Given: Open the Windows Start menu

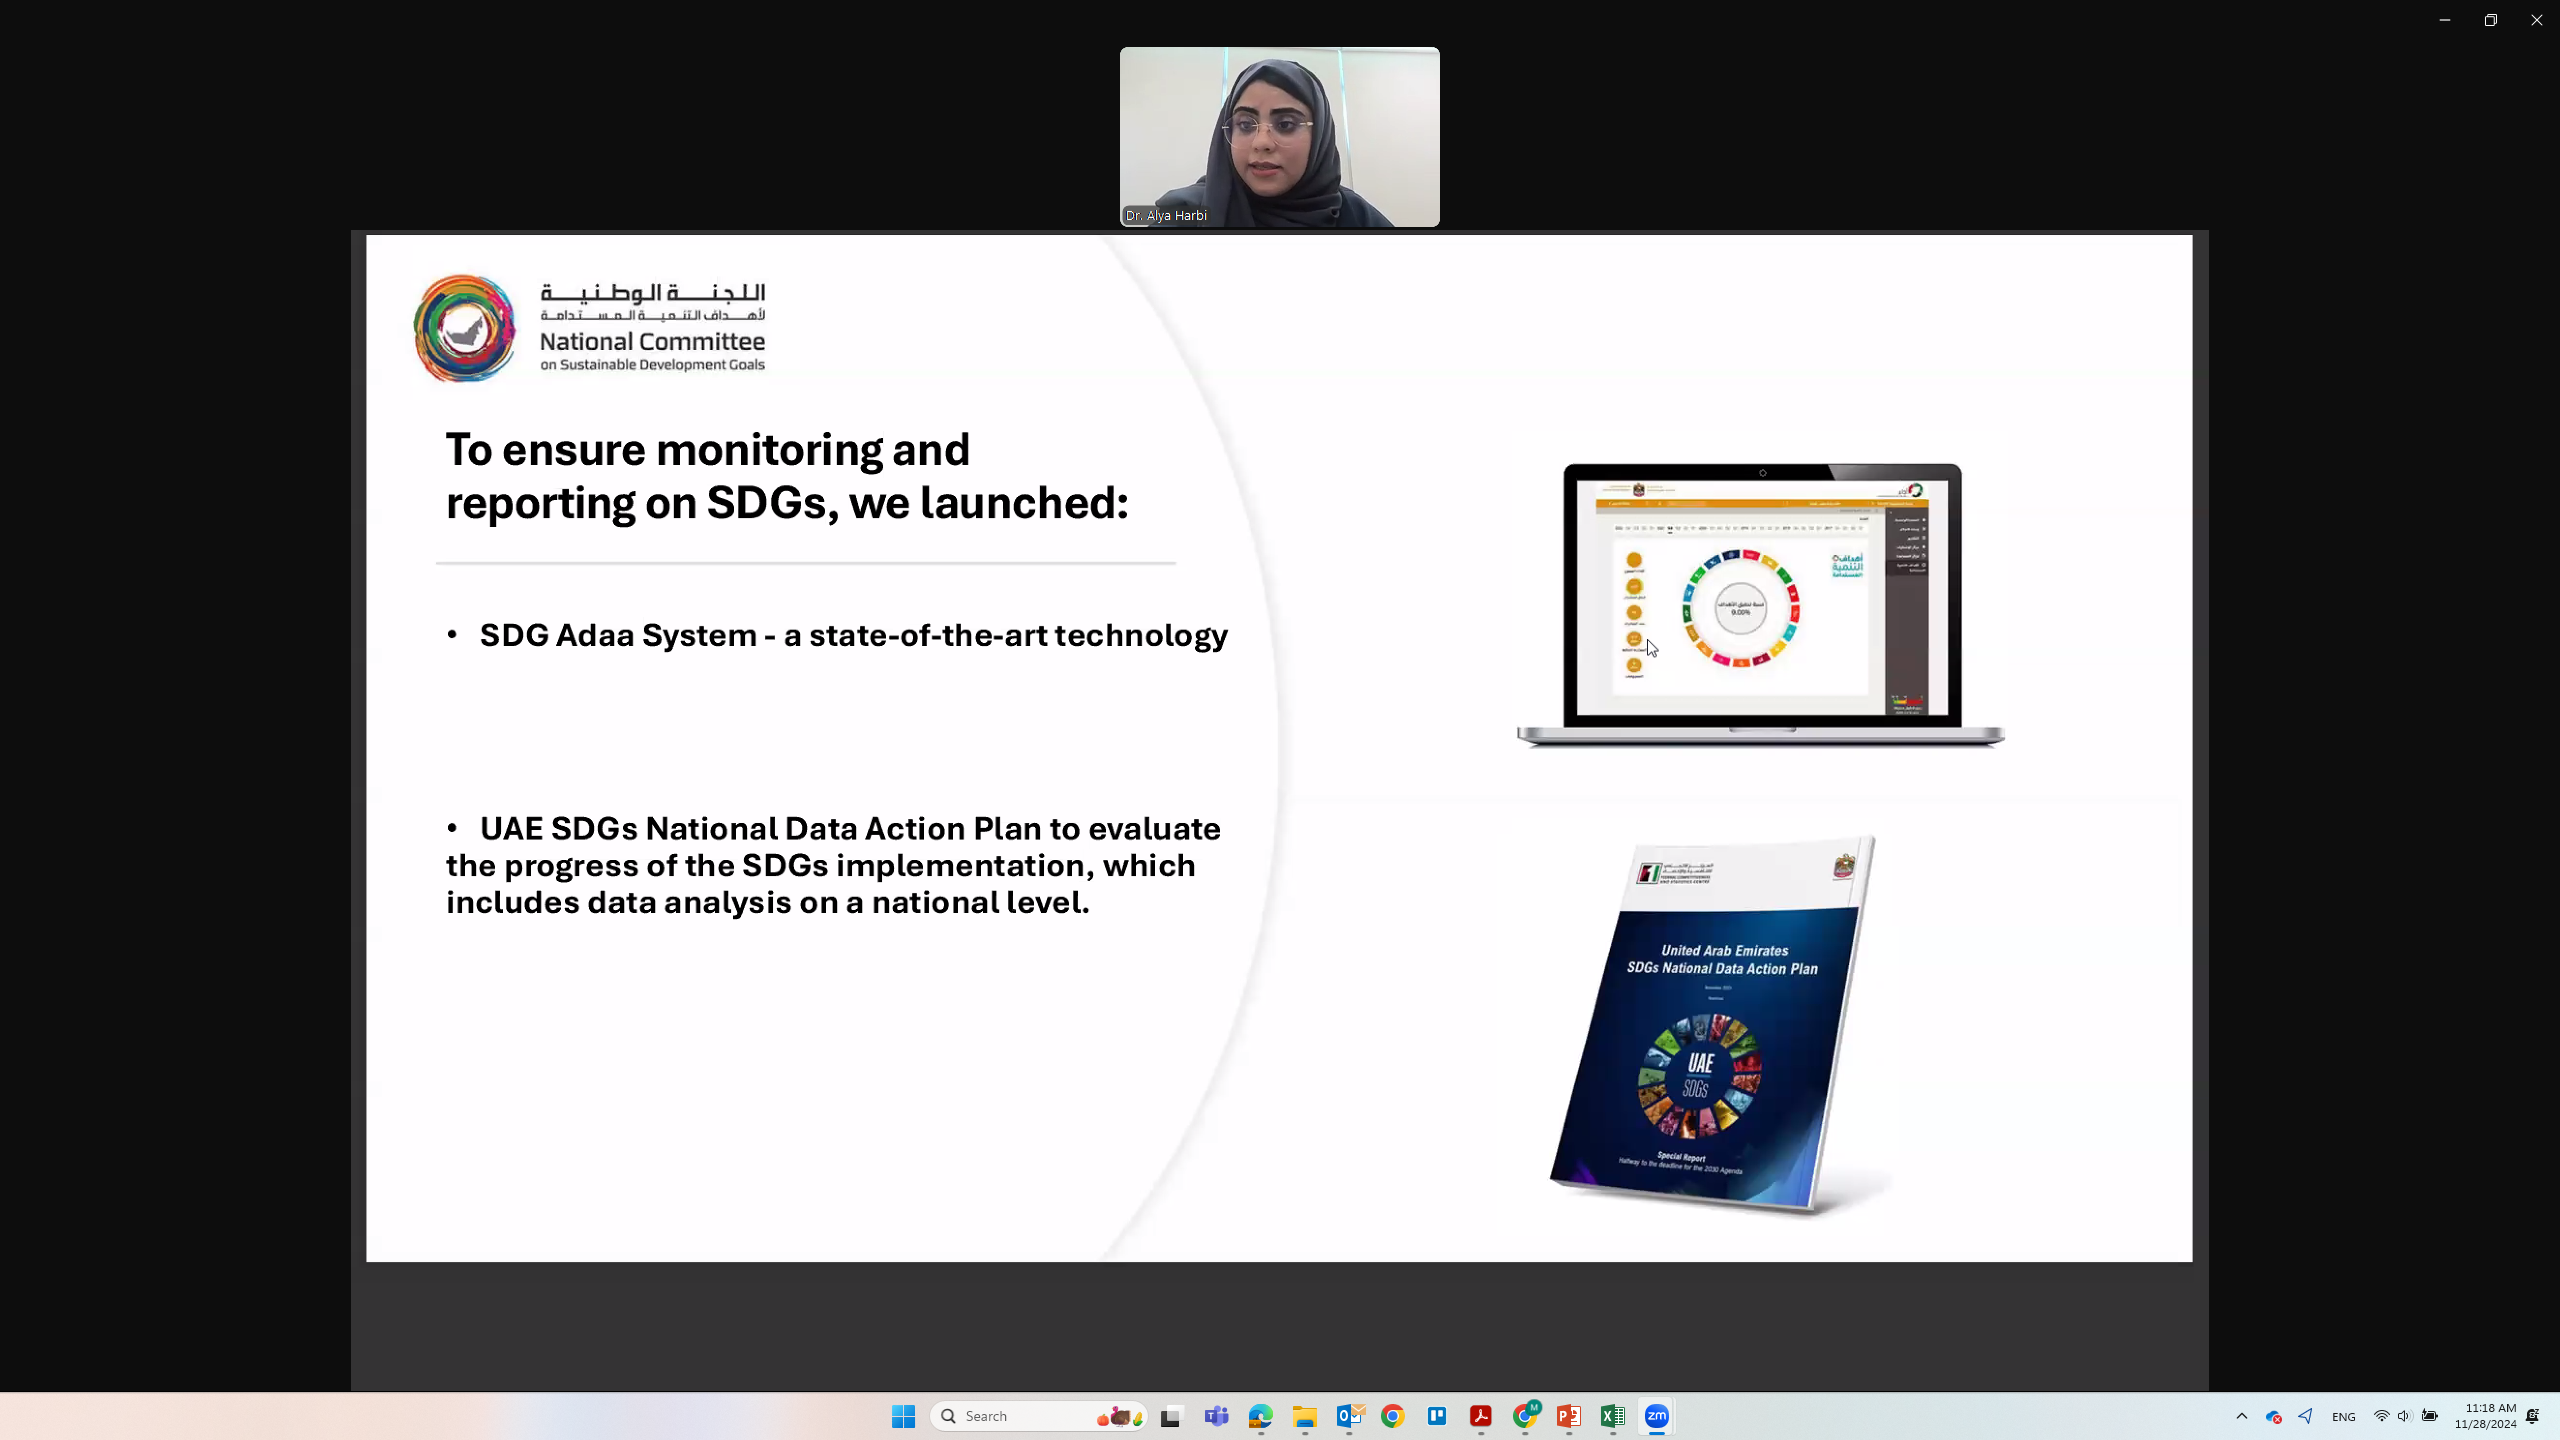Looking at the screenshot, I should point(903,1416).
